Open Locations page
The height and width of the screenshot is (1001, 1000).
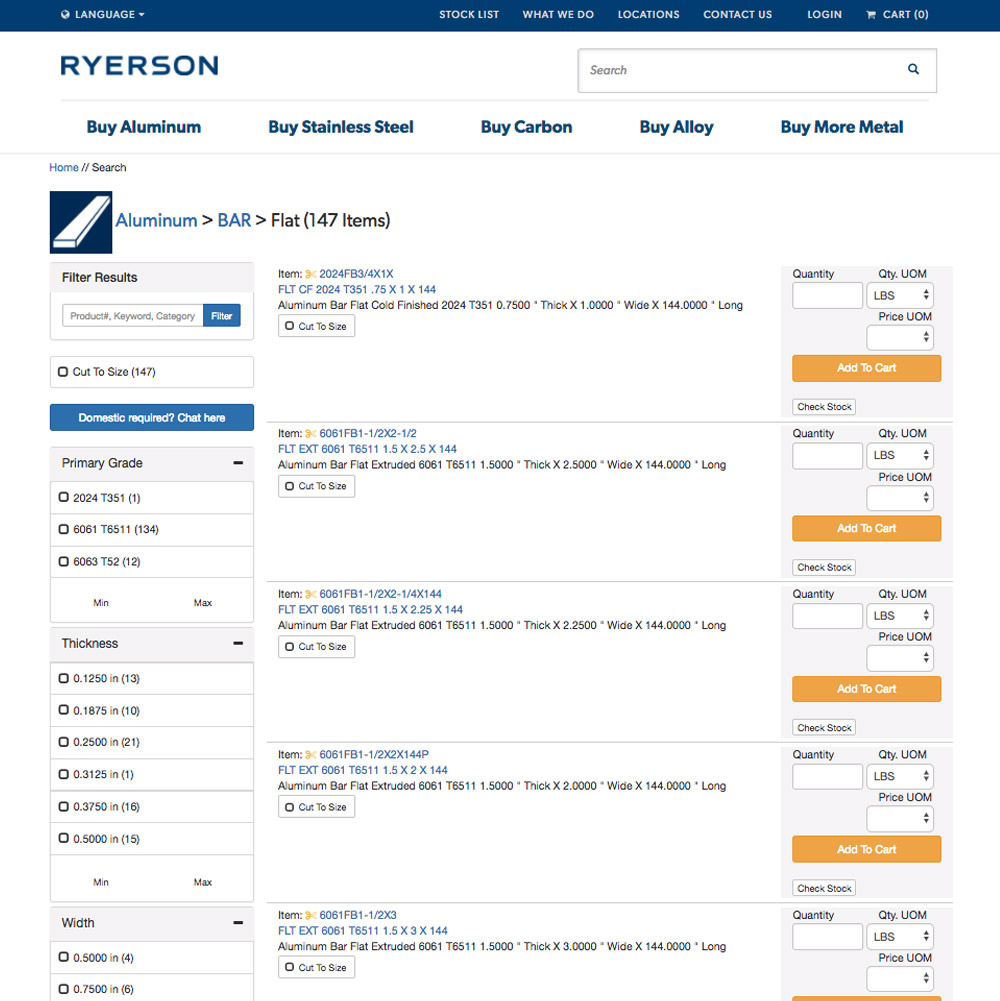648,14
